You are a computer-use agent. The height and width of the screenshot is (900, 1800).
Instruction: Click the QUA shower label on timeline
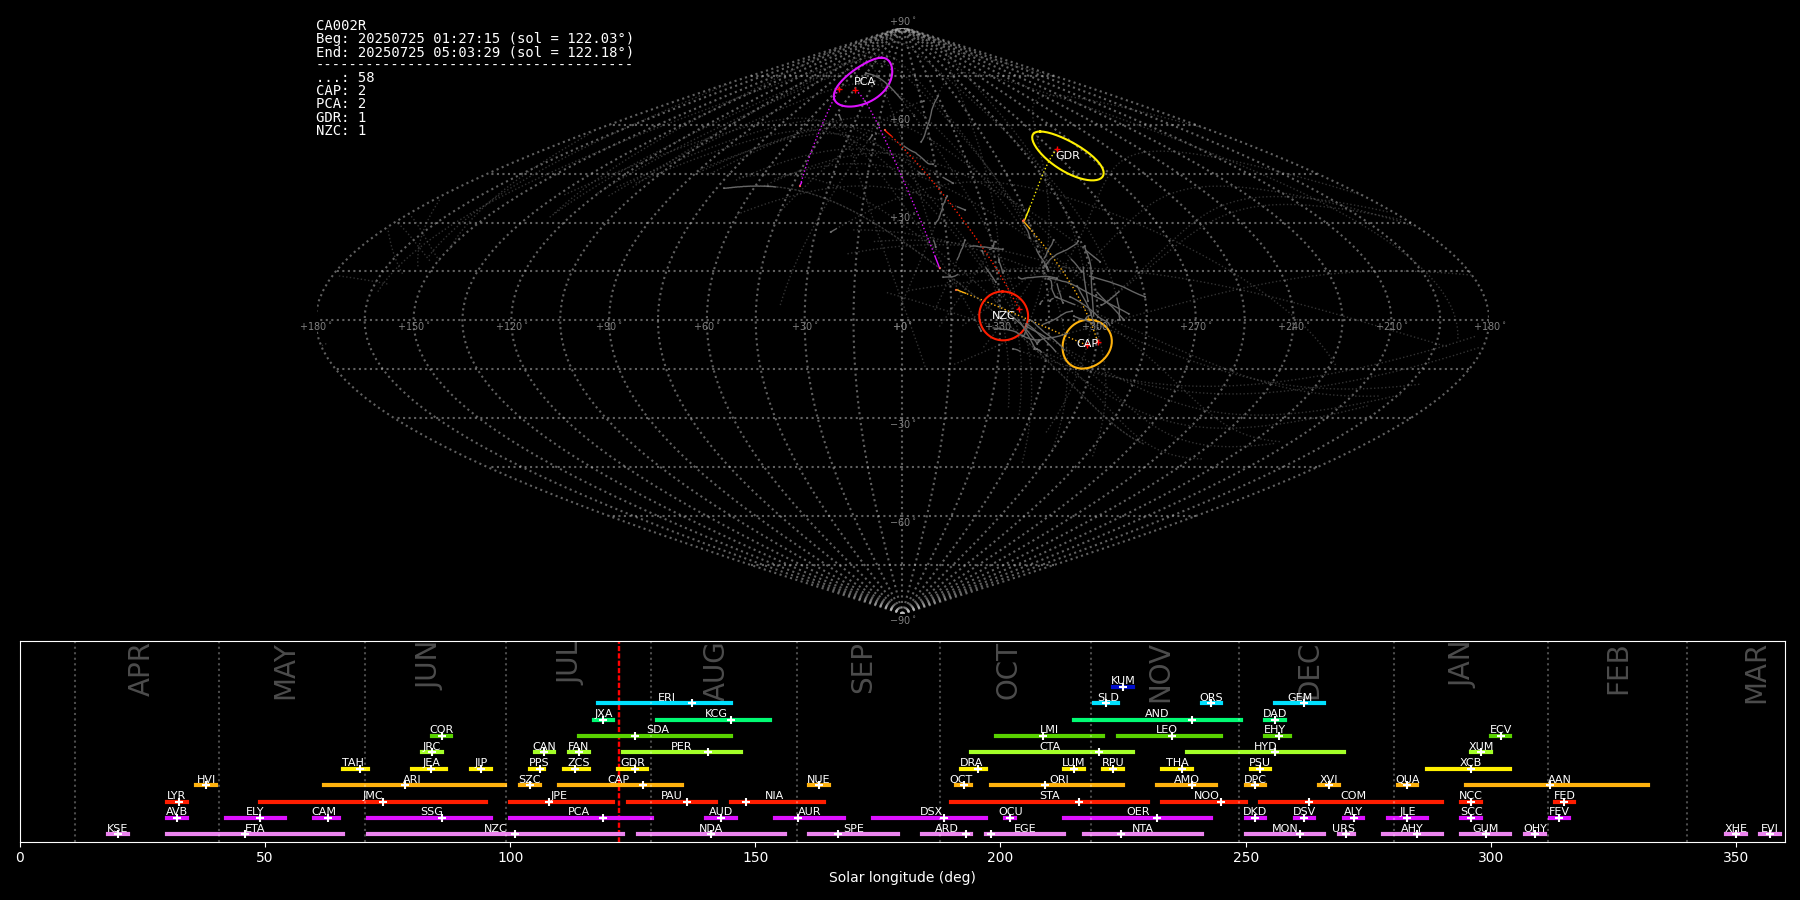click(1407, 780)
